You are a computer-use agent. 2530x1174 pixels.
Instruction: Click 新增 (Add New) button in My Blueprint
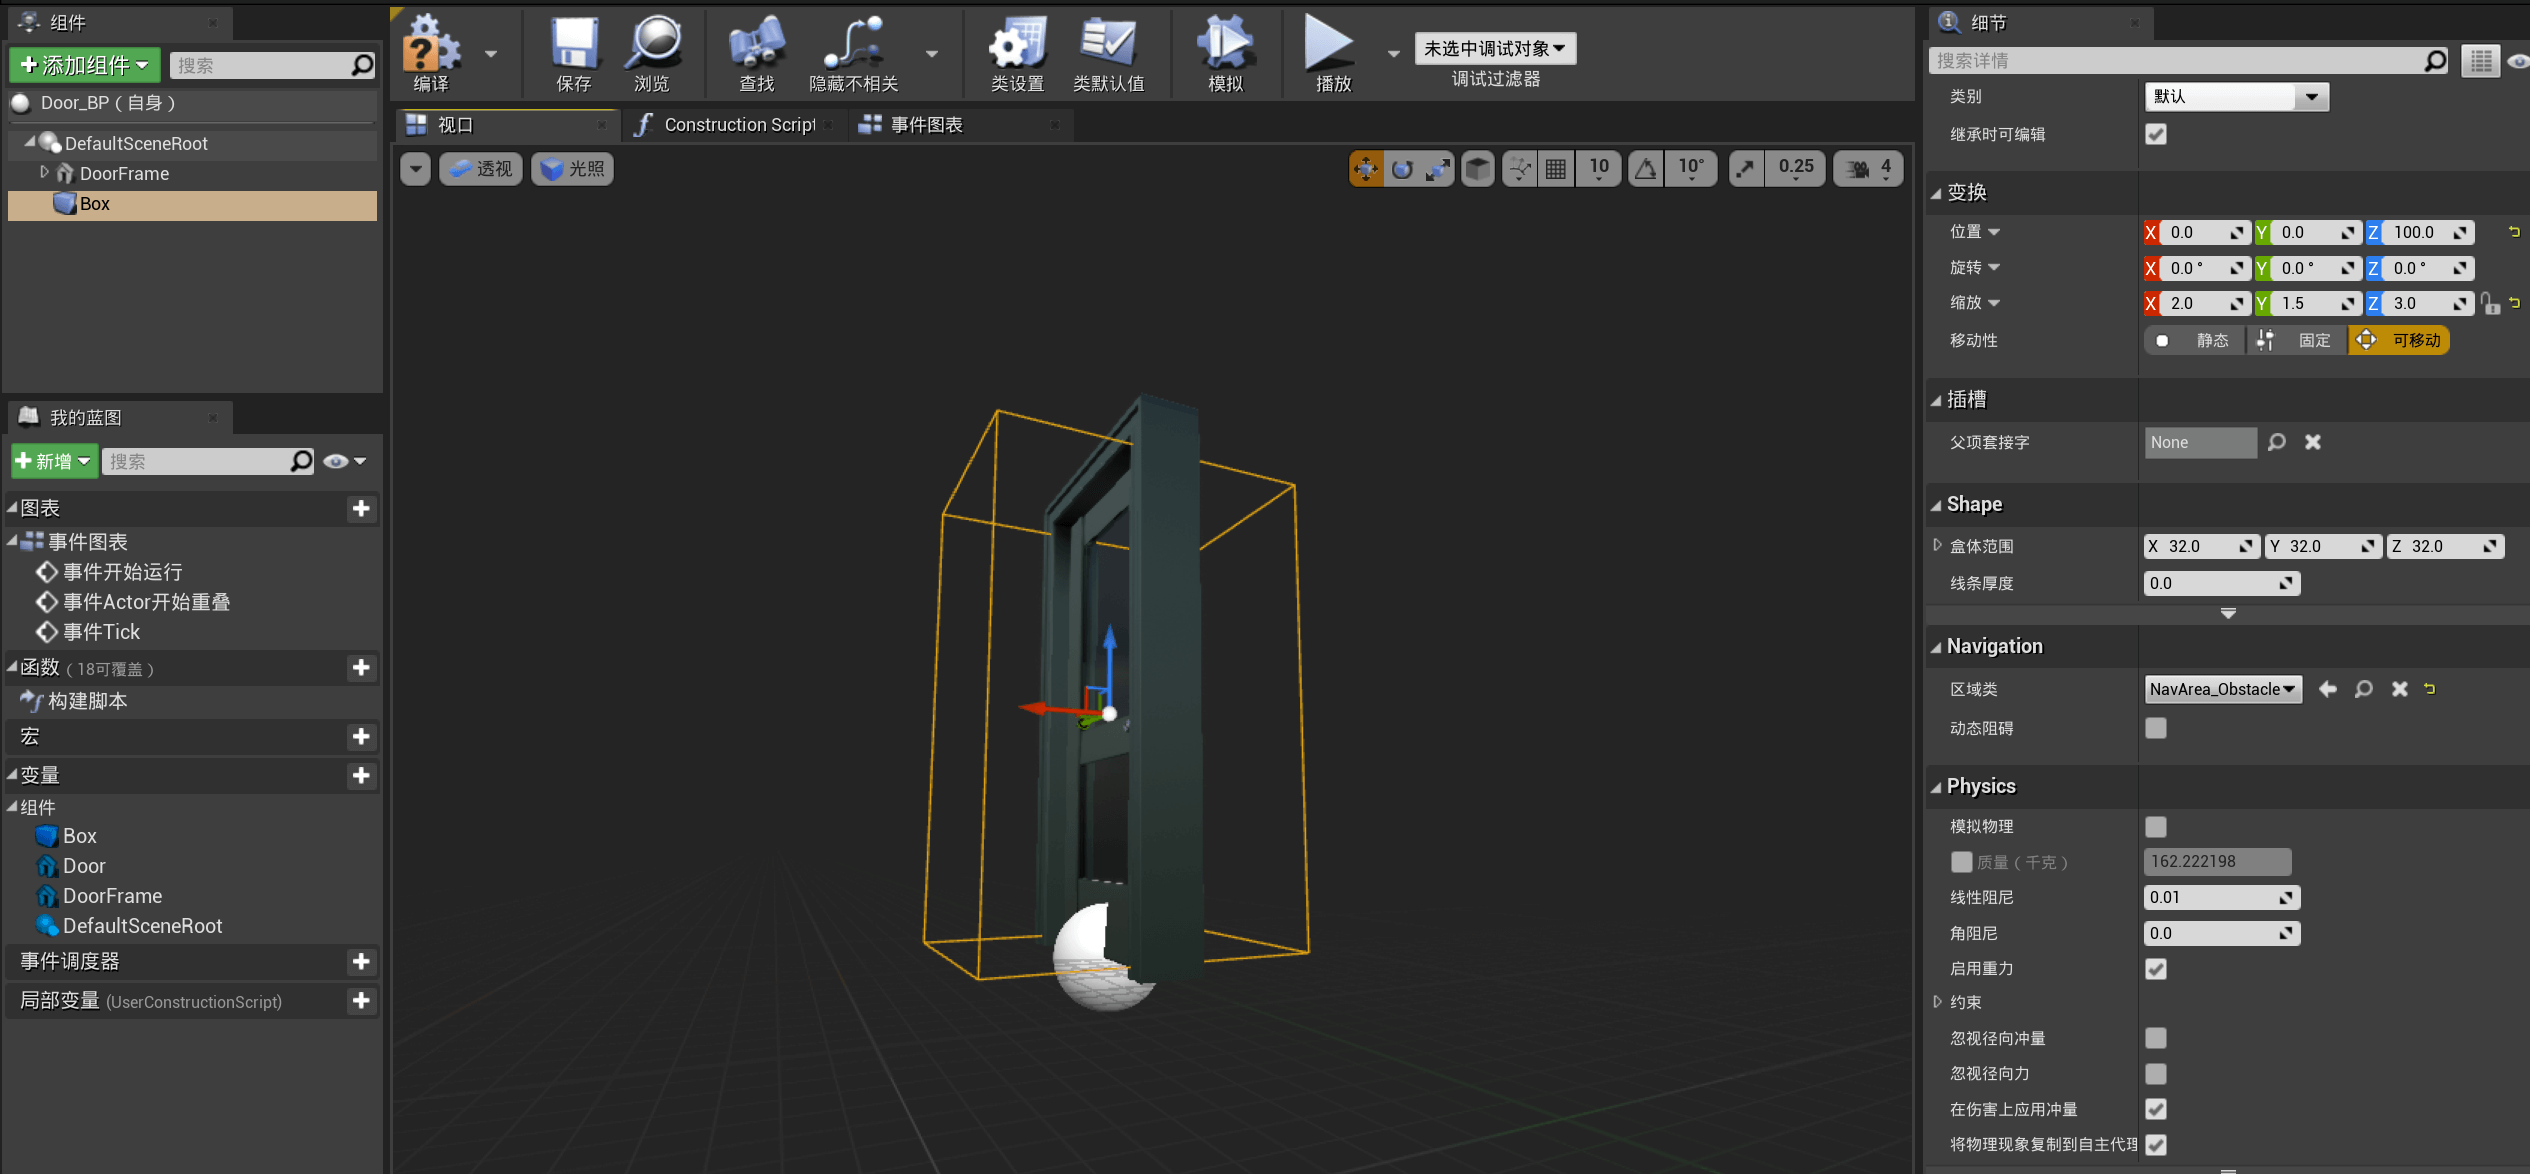[55, 461]
